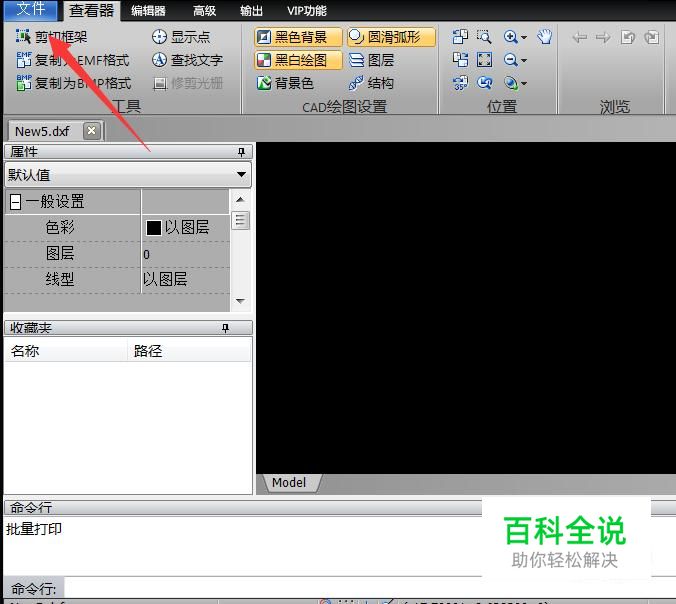Open the VIP功能 tab

pyautogui.click(x=307, y=10)
